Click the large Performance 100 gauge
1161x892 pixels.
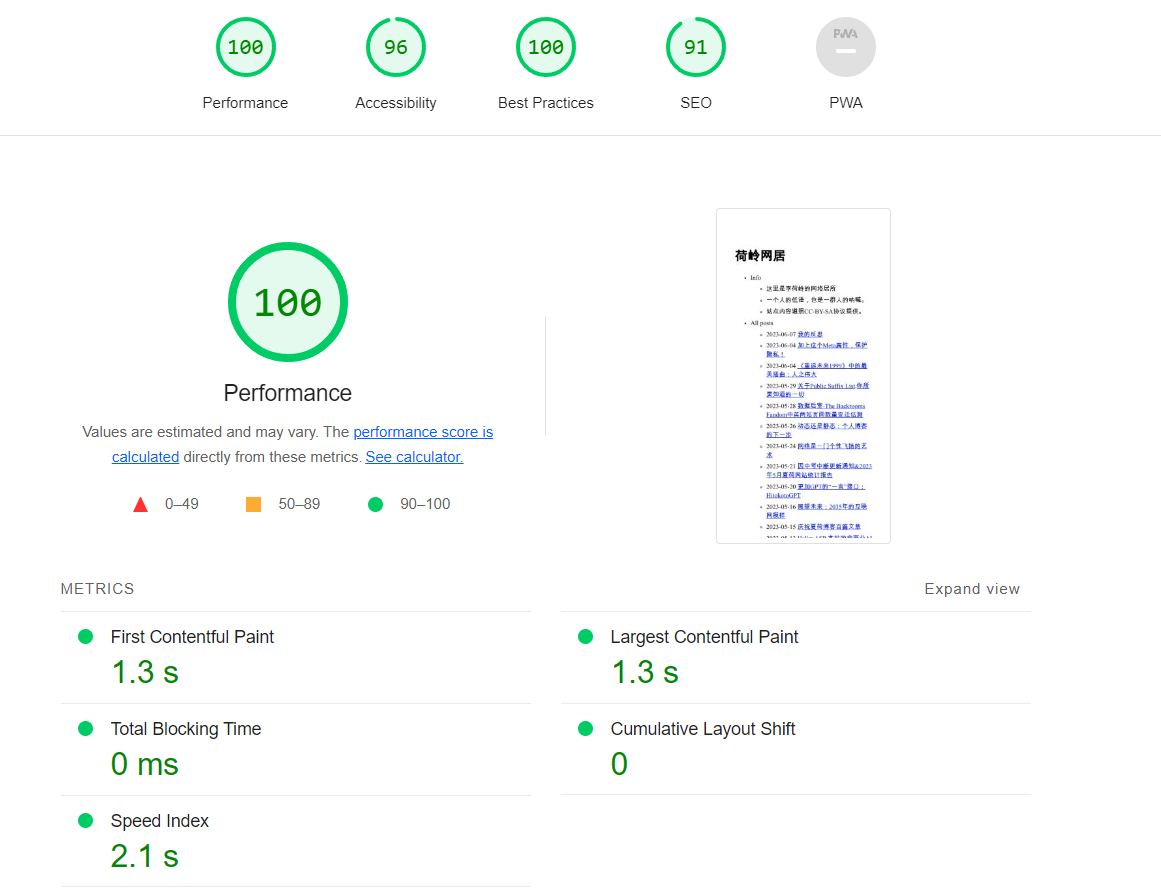tap(288, 302)
